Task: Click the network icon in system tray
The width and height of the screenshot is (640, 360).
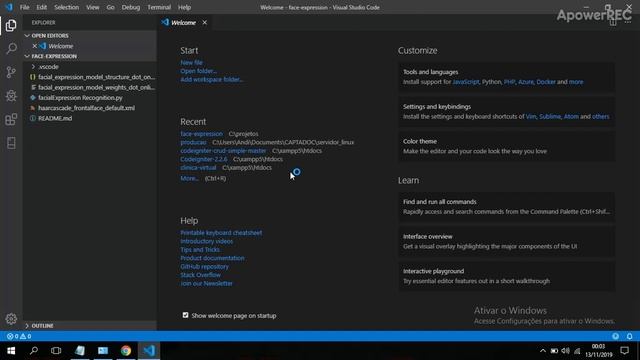Action: tap(577, 351)
